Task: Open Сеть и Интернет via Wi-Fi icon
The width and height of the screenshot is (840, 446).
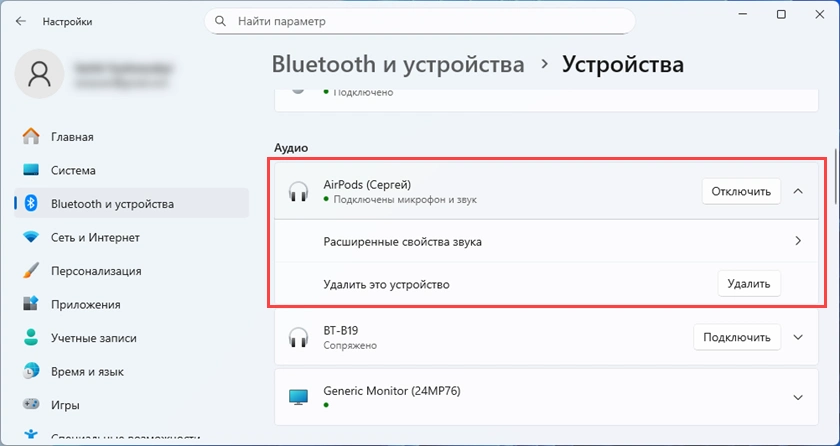Action: coord(31,238)
